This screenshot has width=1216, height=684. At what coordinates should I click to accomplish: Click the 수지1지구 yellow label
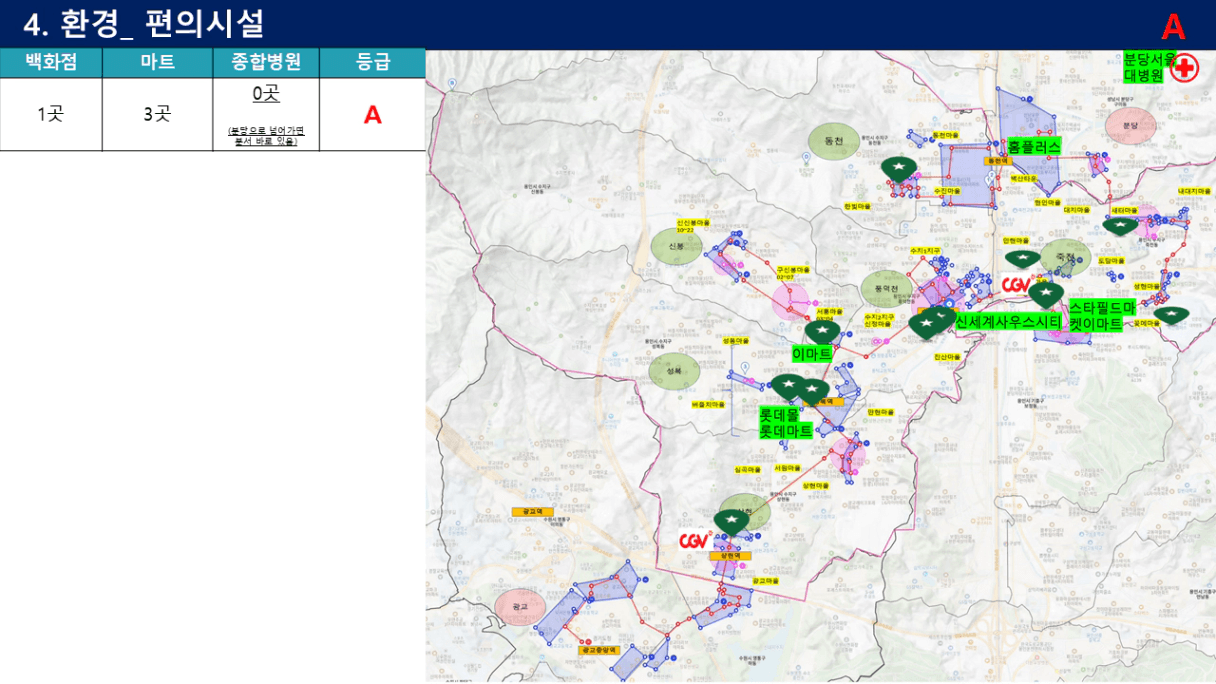[x=925, y=250]
